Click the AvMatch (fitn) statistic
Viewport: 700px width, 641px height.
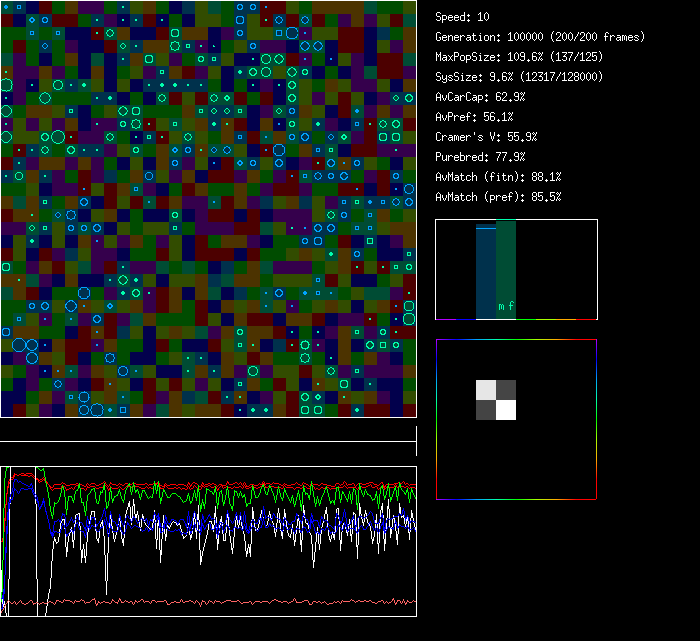click(x=498, y=177)
